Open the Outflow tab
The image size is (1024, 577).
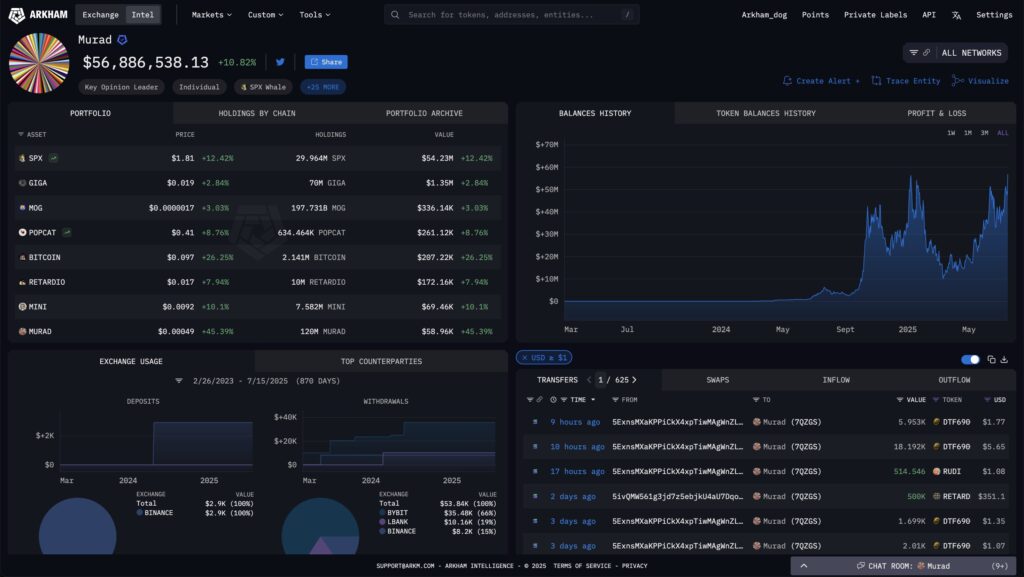coord(954,380)
